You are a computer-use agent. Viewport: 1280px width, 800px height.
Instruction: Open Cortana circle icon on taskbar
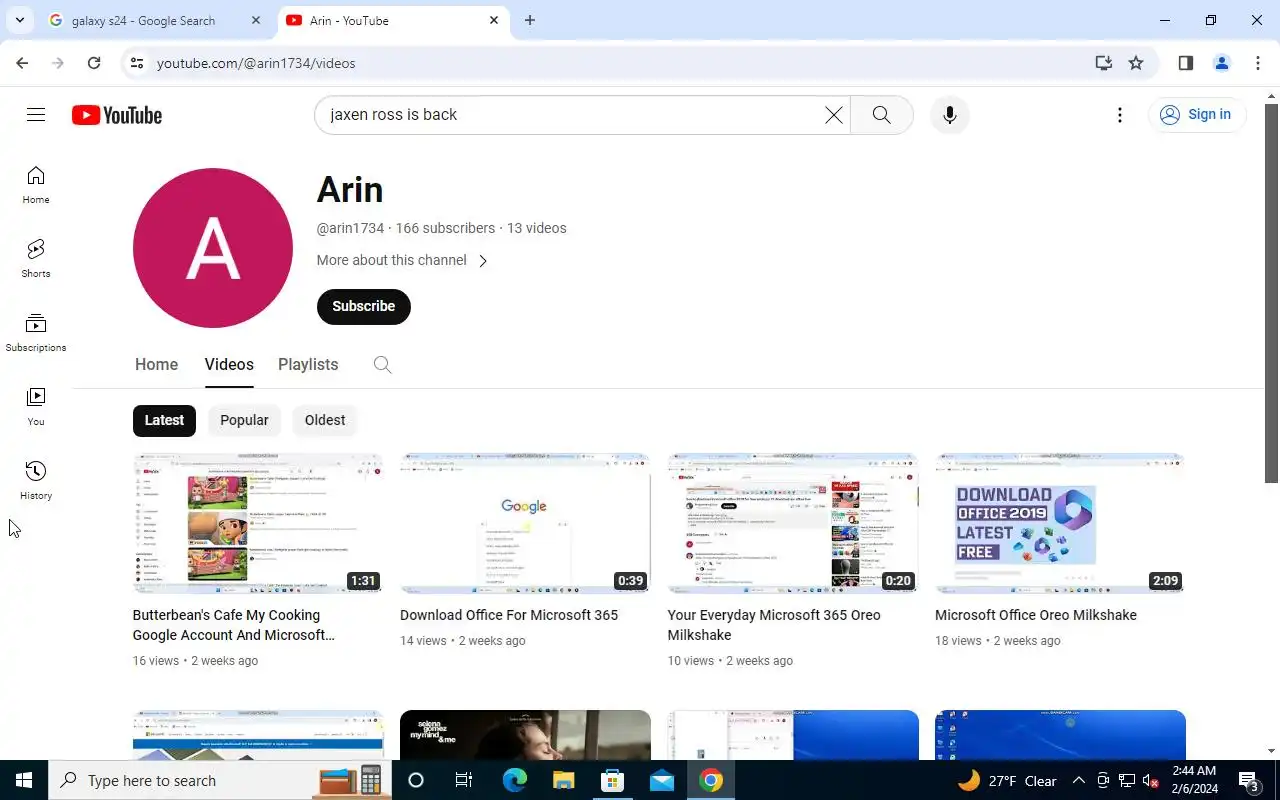tap(416, 780)
